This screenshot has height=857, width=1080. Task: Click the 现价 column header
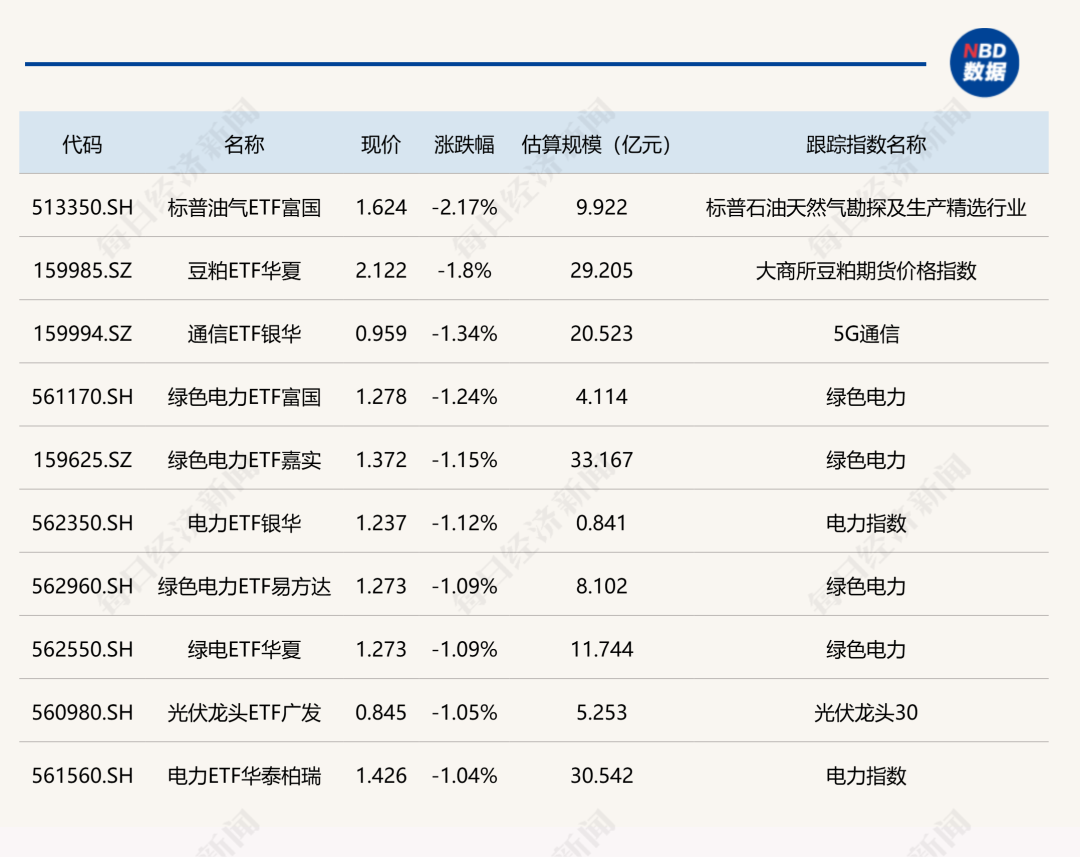pyautogui.click(x=381, y=144)
